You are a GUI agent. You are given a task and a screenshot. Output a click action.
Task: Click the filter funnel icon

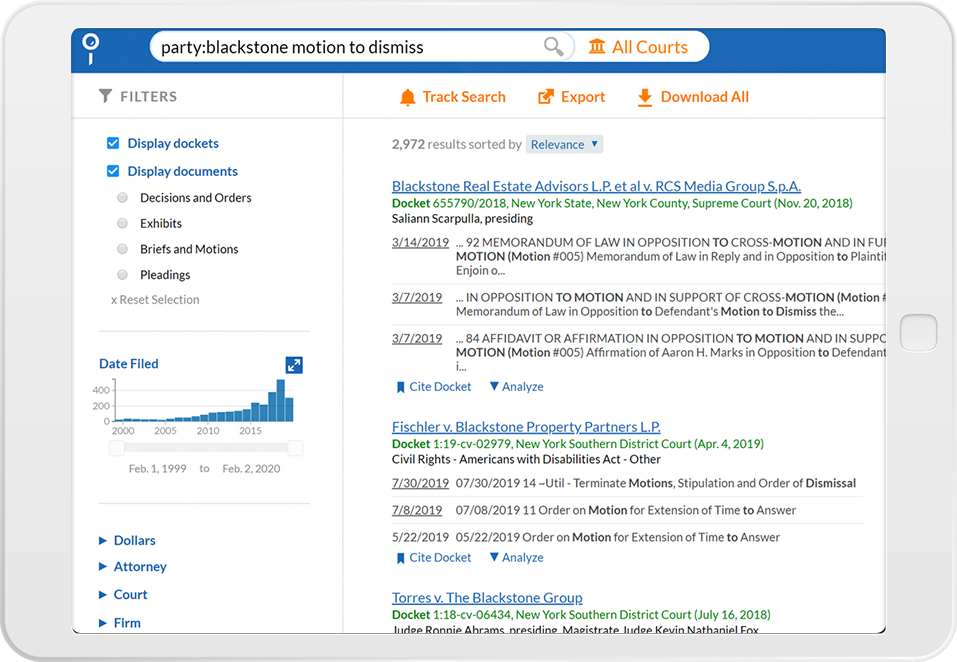(x=106, y=96)
